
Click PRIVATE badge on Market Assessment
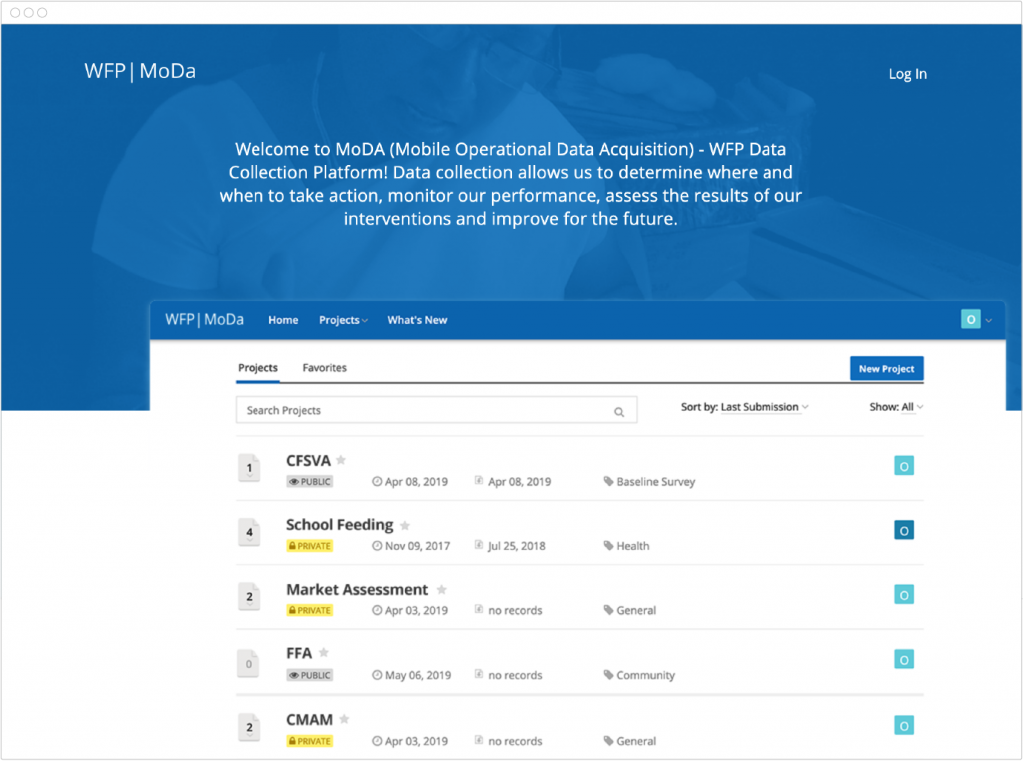(310, 610)
